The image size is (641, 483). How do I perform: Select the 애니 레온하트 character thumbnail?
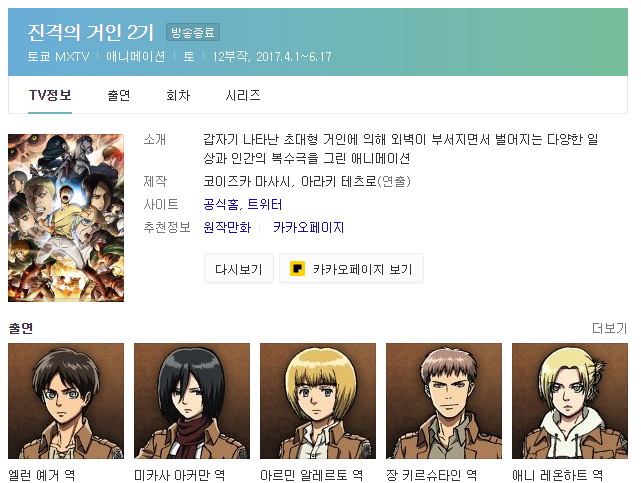point(569,401)
